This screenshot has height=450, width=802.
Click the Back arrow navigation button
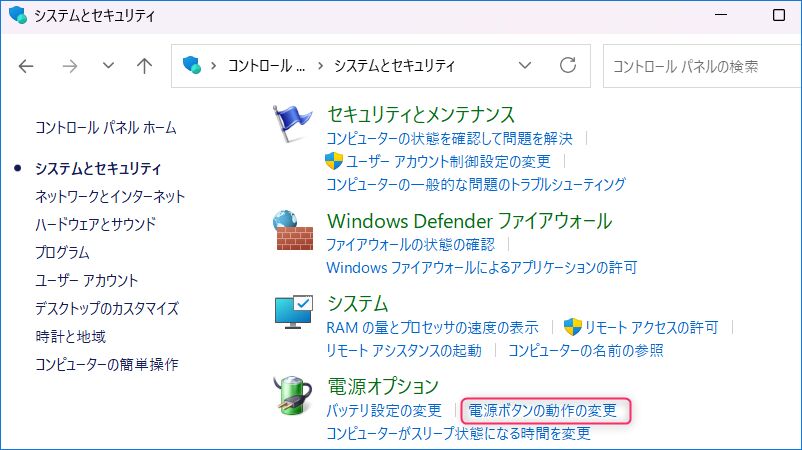pyautogui.click(x=27, y=66)
